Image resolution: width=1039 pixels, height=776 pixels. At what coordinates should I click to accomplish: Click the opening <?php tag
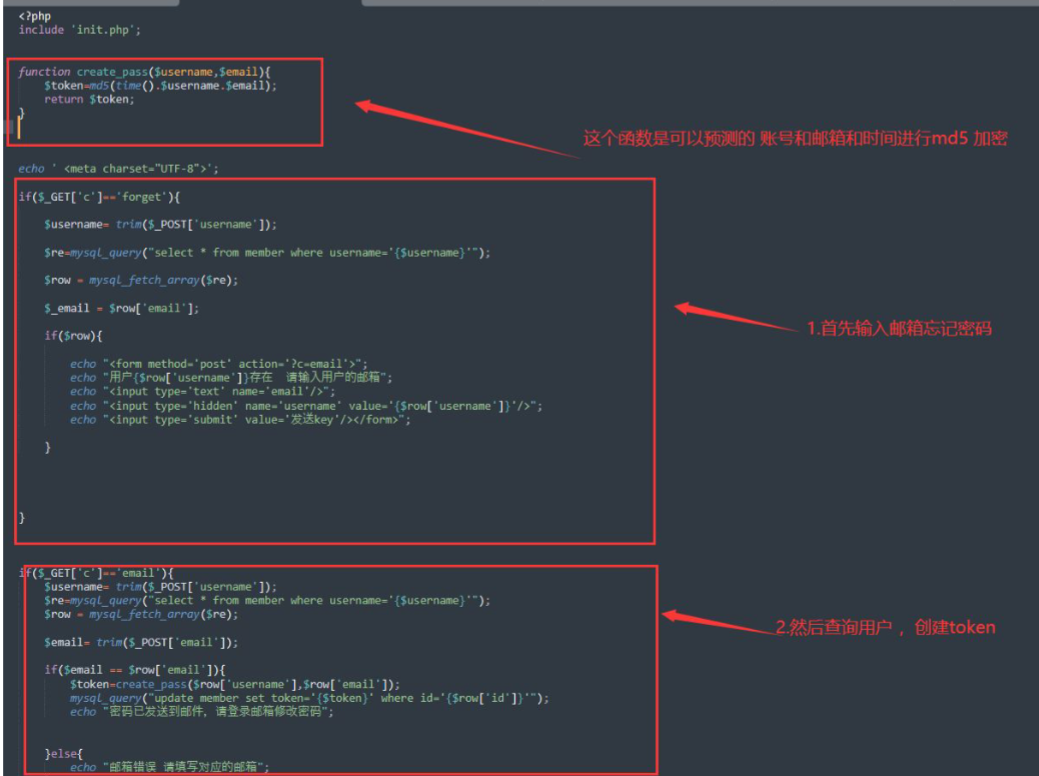coord(37,16)
